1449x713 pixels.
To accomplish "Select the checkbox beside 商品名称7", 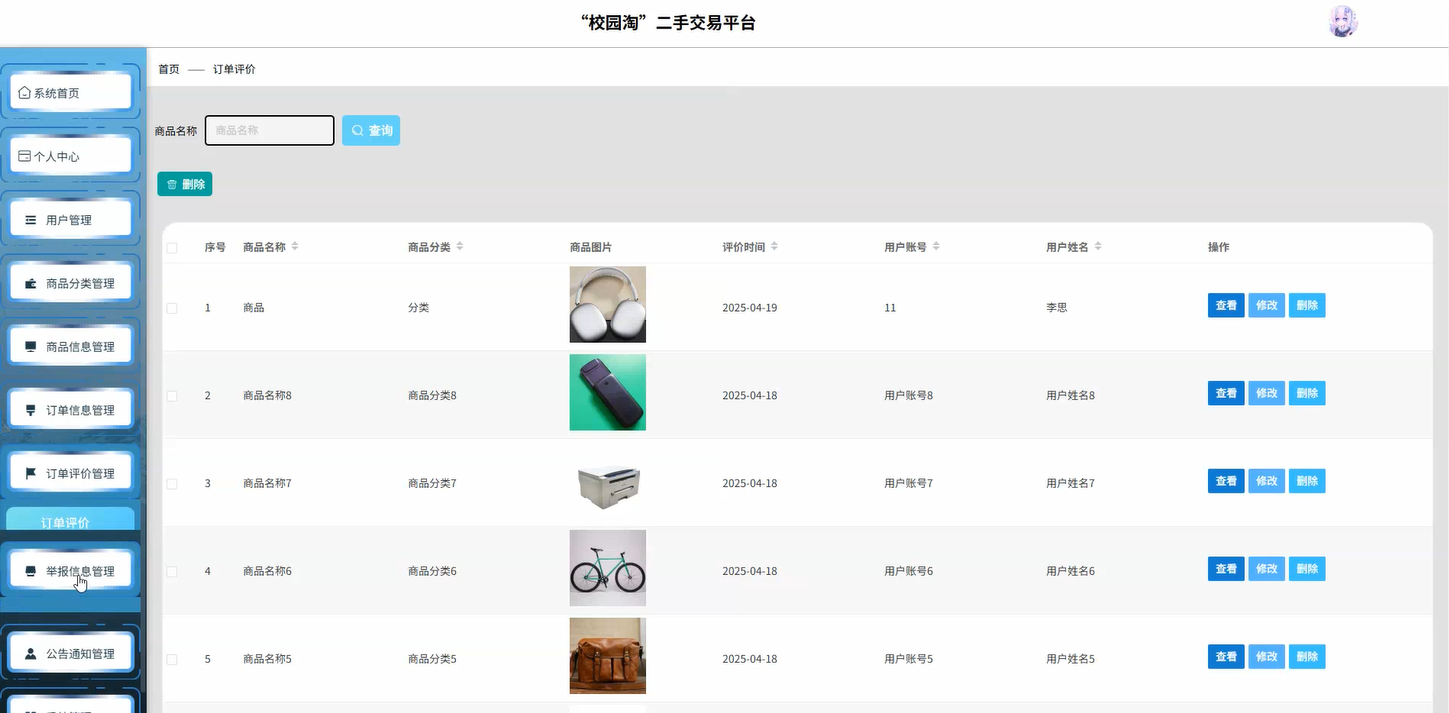I will (x=171, y=481).
